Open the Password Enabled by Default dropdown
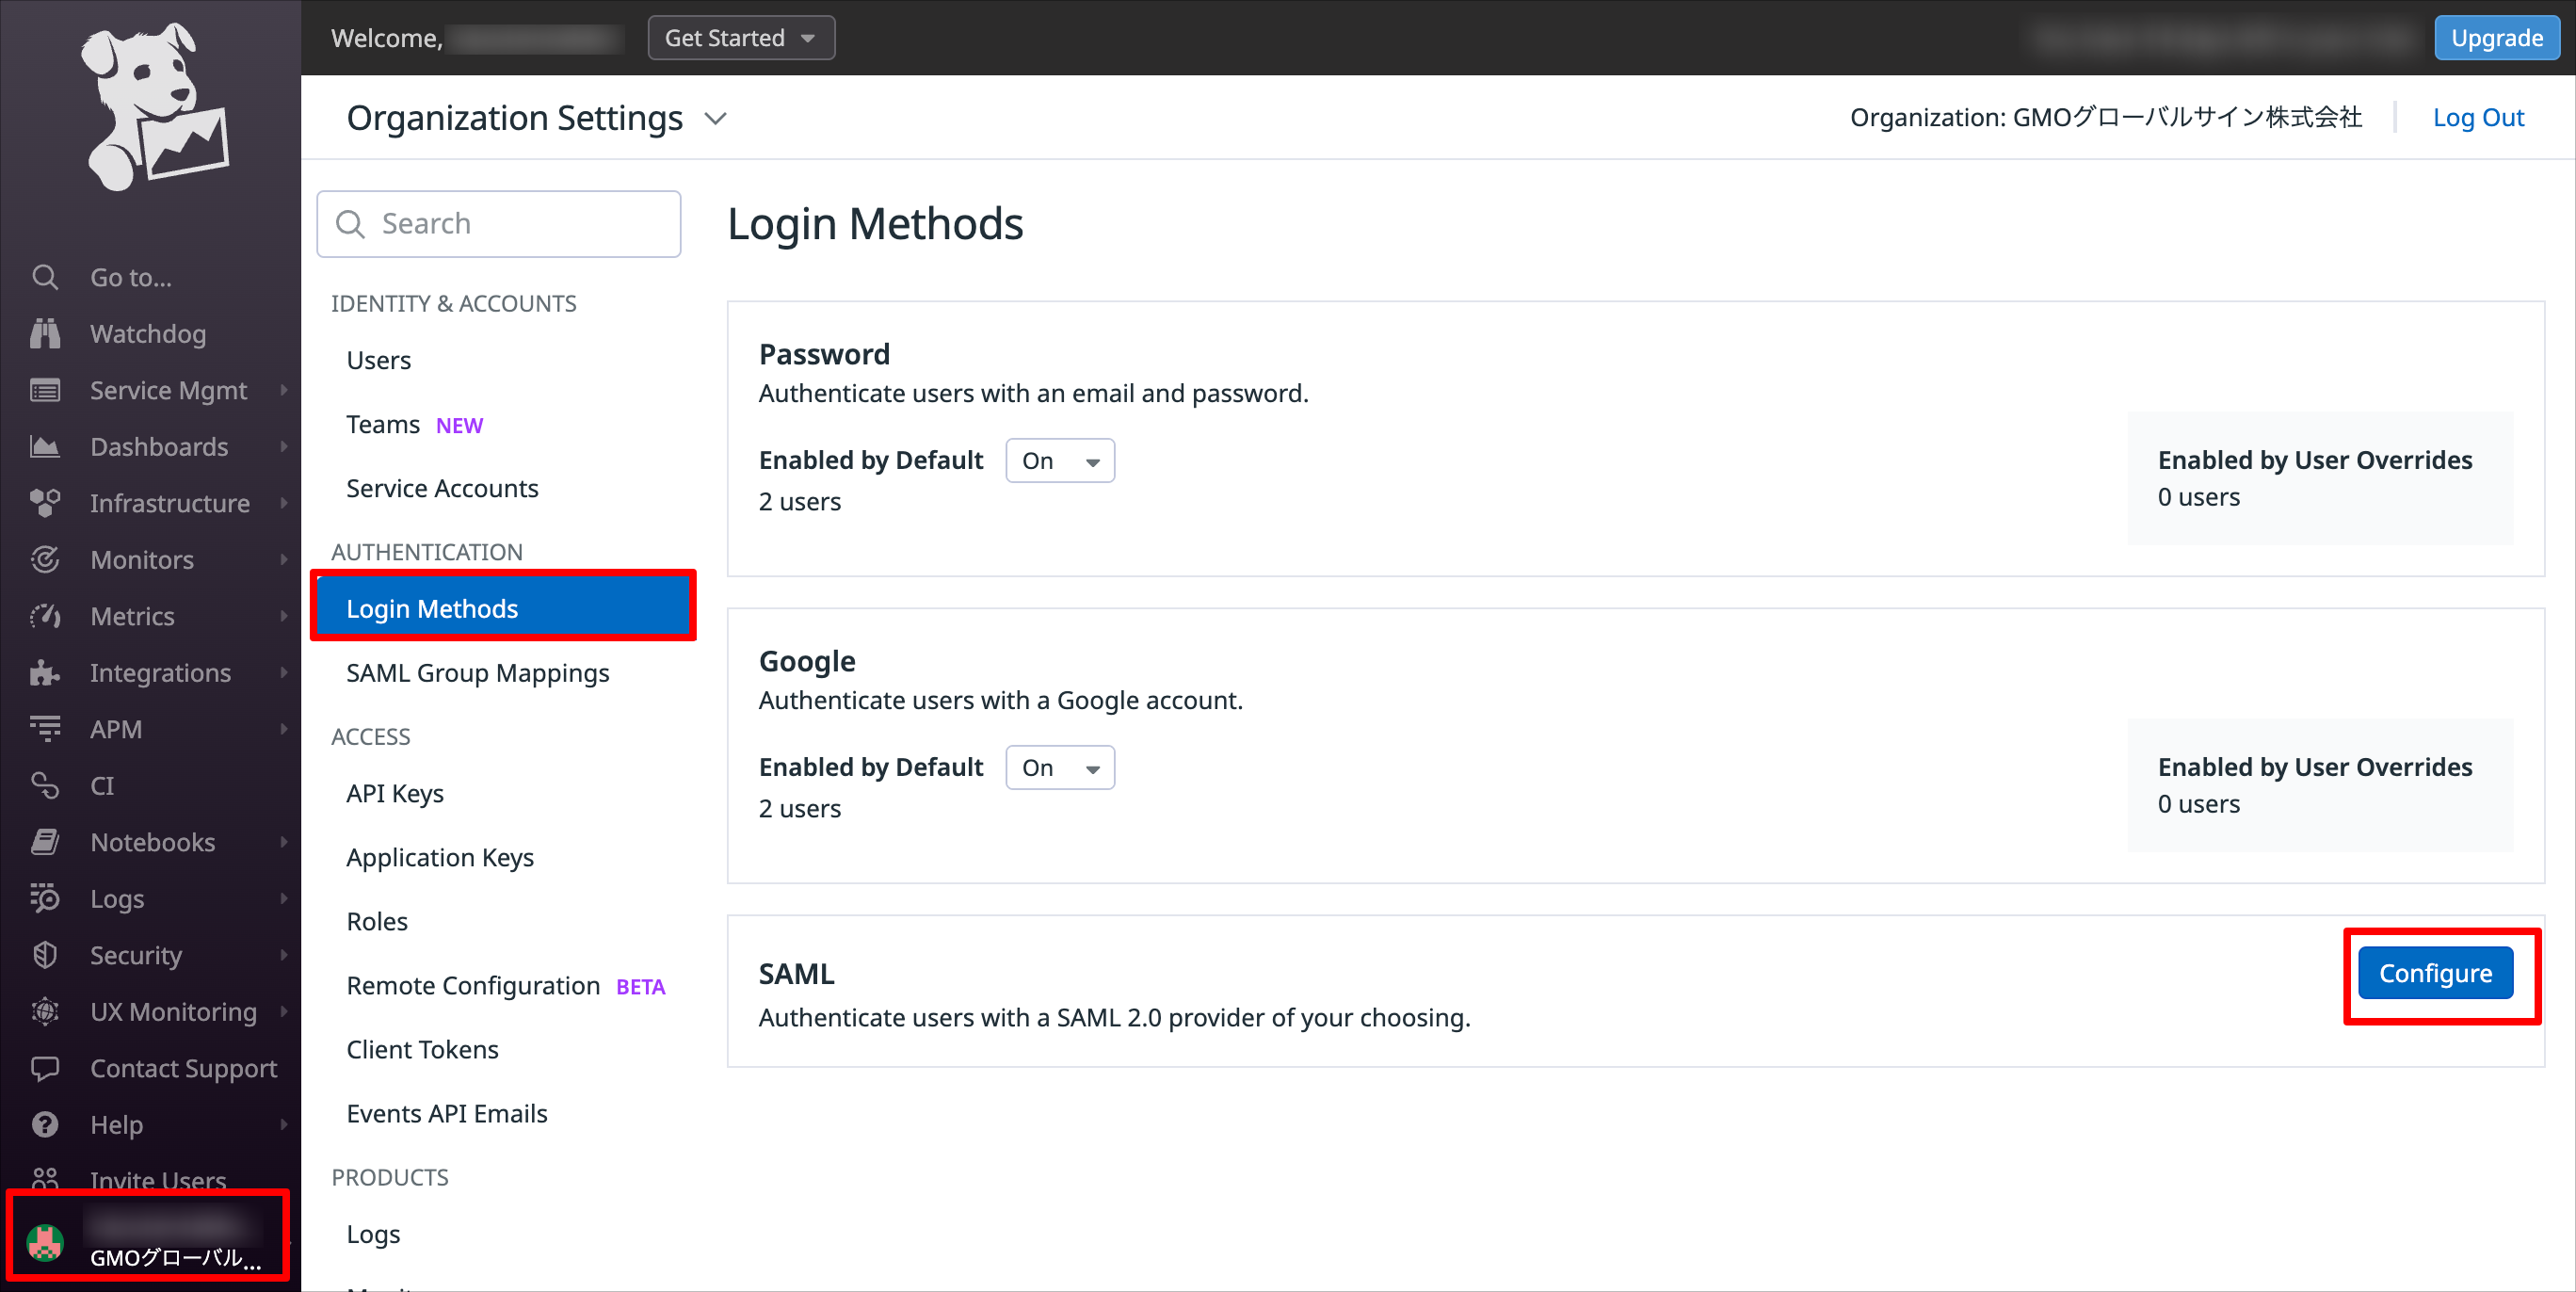The width and height of the screenshot is (2576, 1292). 1059,460
